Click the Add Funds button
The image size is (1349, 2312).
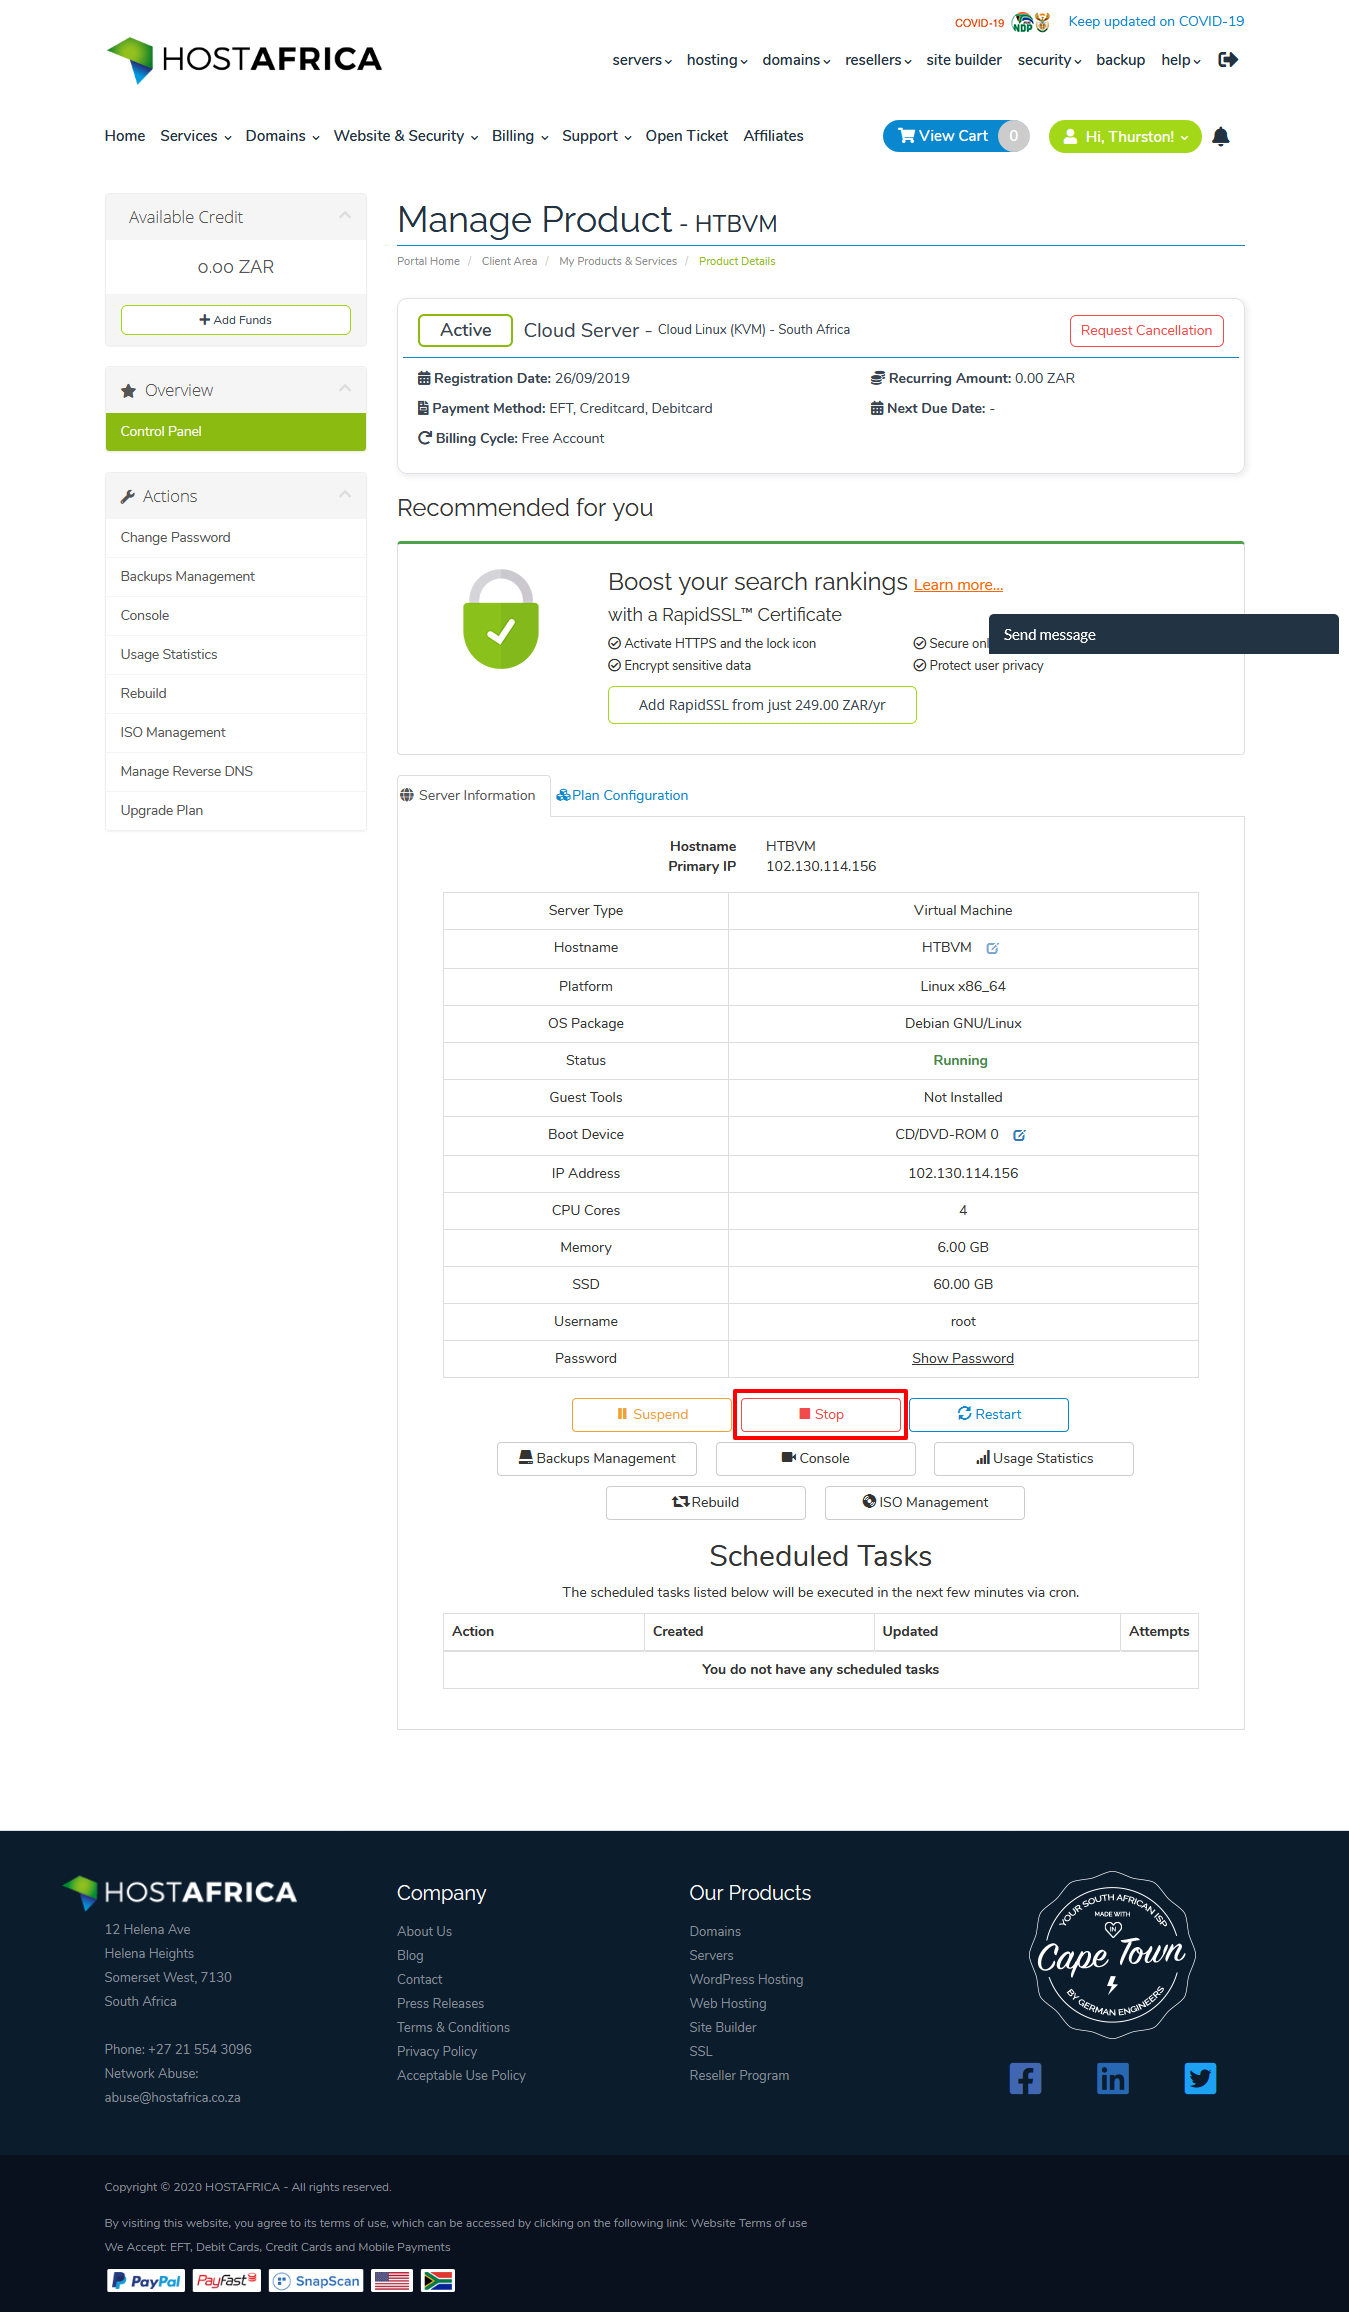(x=236, y=320)
